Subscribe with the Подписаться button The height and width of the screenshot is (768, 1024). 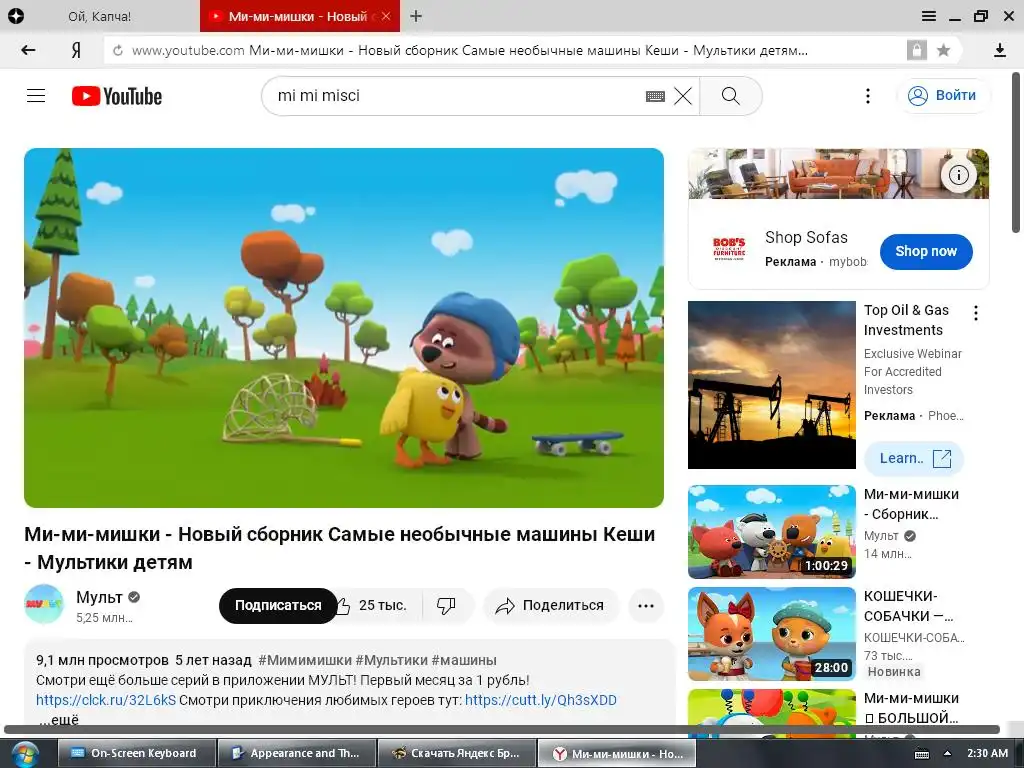point(278,605)
